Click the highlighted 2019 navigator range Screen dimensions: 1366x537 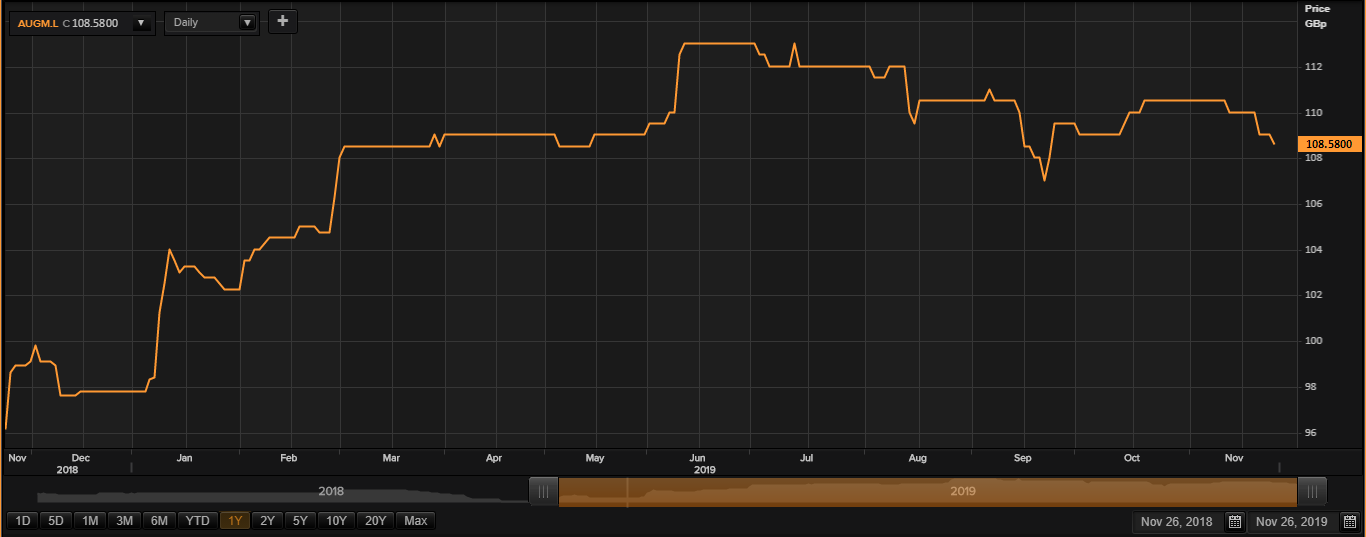[928, 491]
